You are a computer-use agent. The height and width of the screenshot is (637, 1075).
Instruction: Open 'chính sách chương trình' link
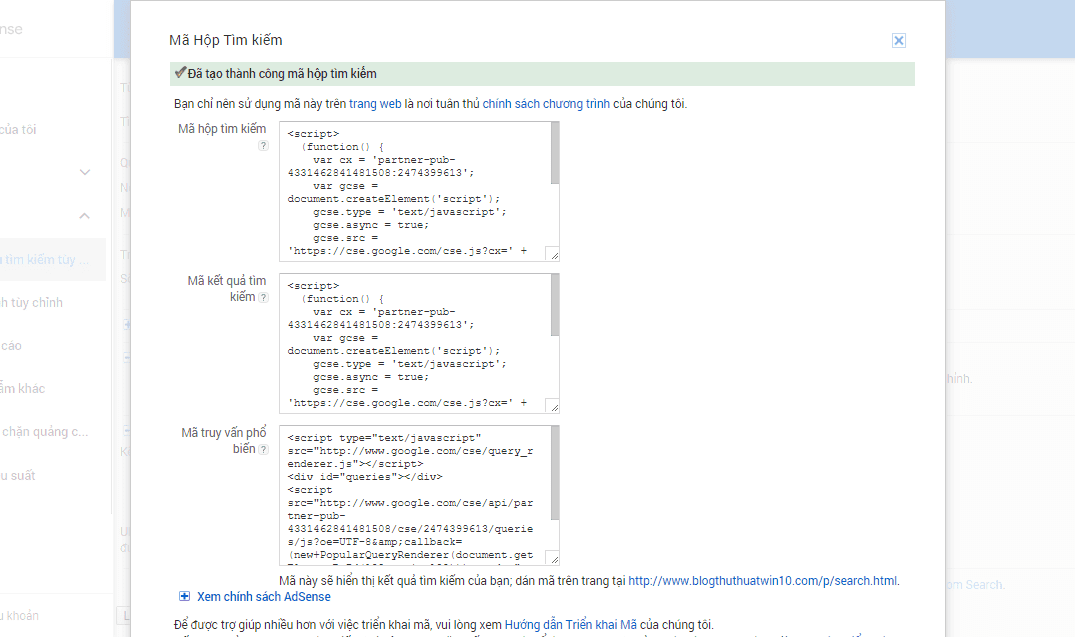(546, 104)
